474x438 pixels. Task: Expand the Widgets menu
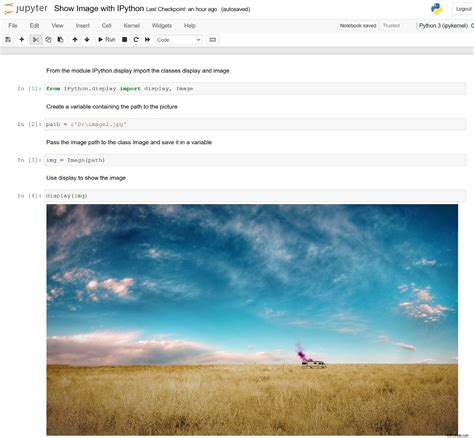tap(162, 26)
